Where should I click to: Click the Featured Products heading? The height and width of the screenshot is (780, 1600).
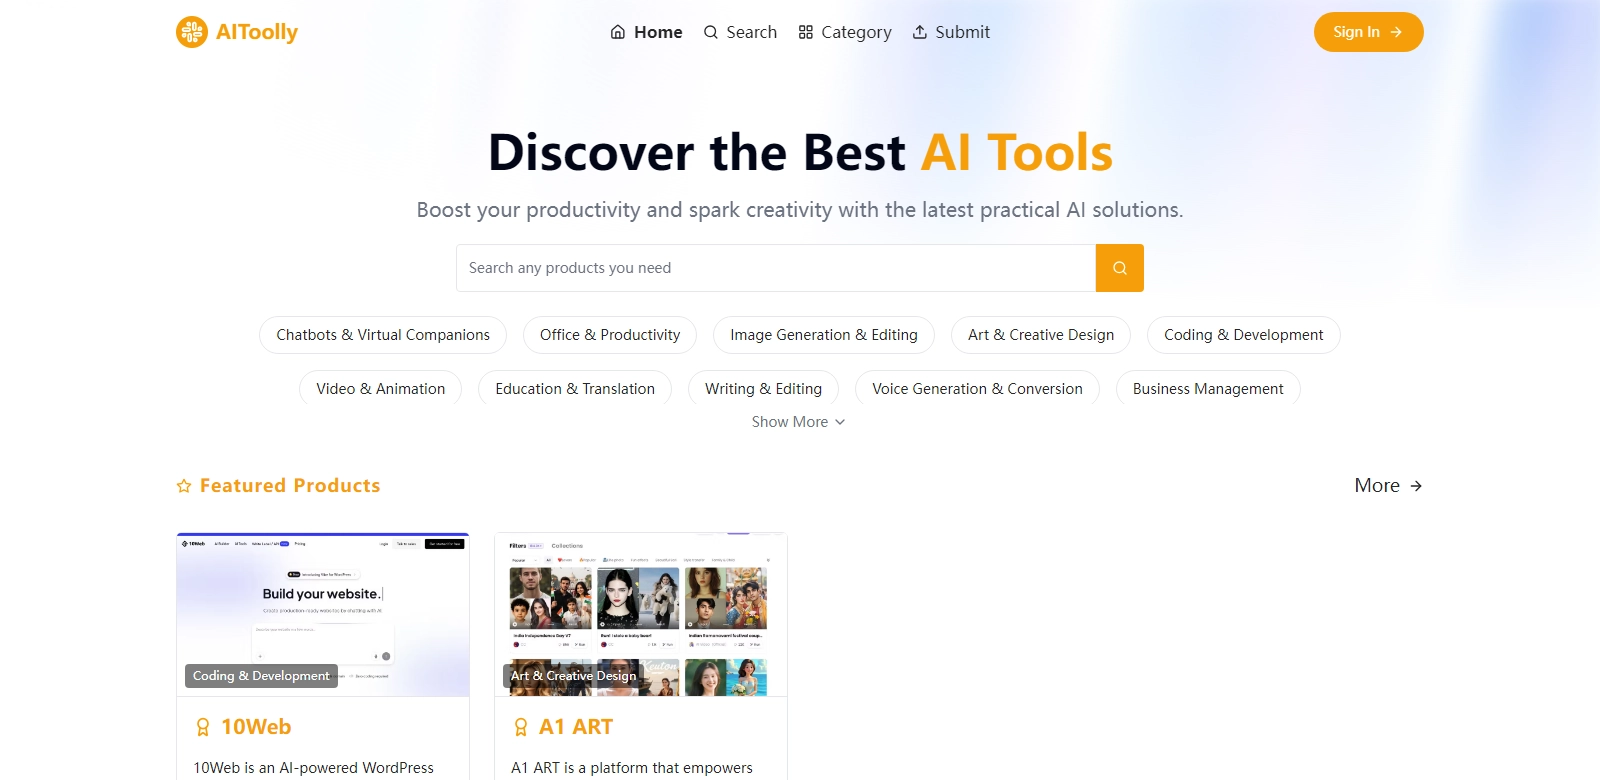[290, 486]
